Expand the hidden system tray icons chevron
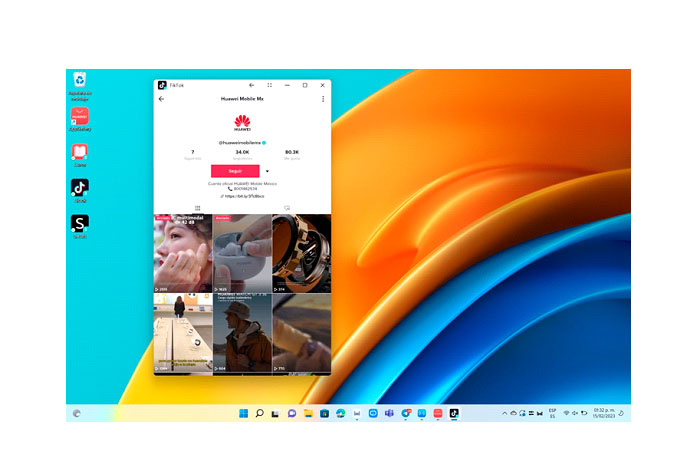This screenshot has width=700, height=471. [504, 413]
